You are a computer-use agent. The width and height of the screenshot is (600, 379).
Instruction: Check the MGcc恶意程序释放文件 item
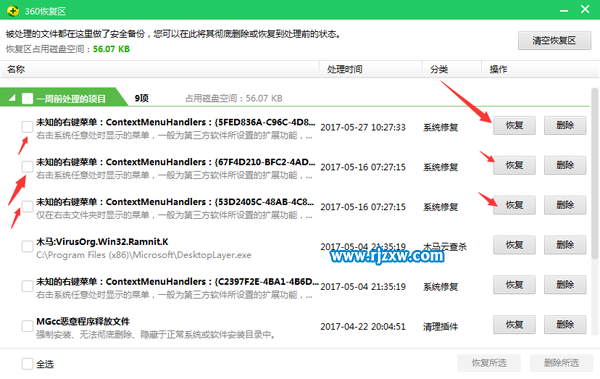coord(27,326)
